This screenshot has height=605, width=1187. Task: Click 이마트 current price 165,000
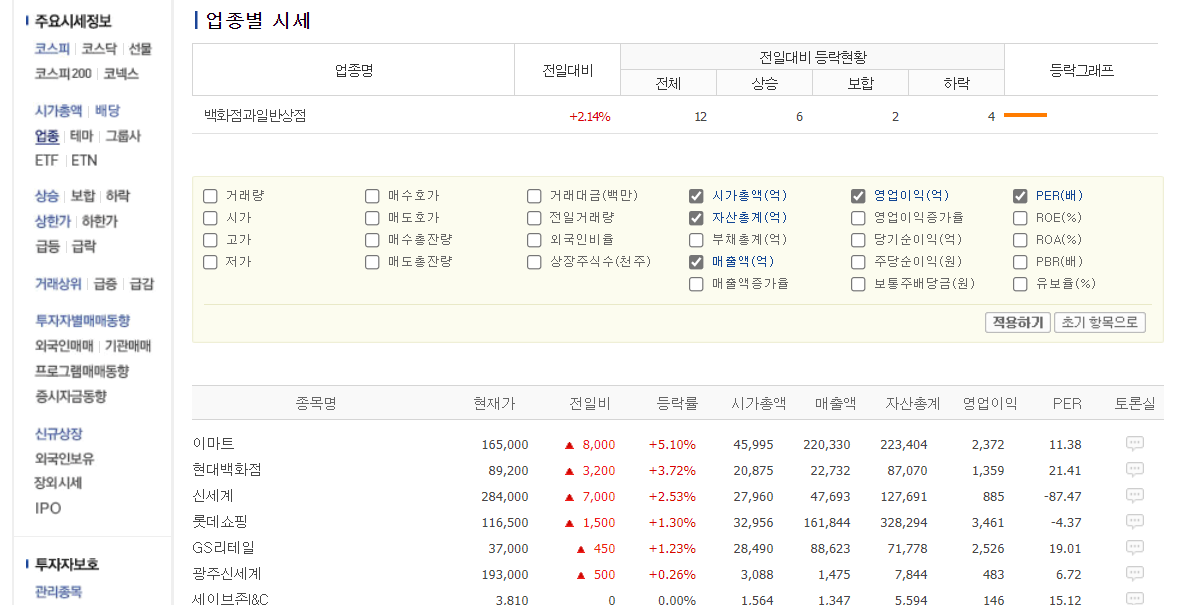pyautogui.click(x=505, y=444)
